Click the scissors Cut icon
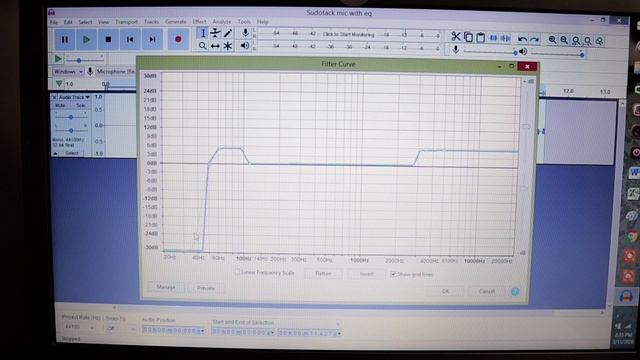The width and height of the screenshot is (640, 360). (x=456, y=37)
